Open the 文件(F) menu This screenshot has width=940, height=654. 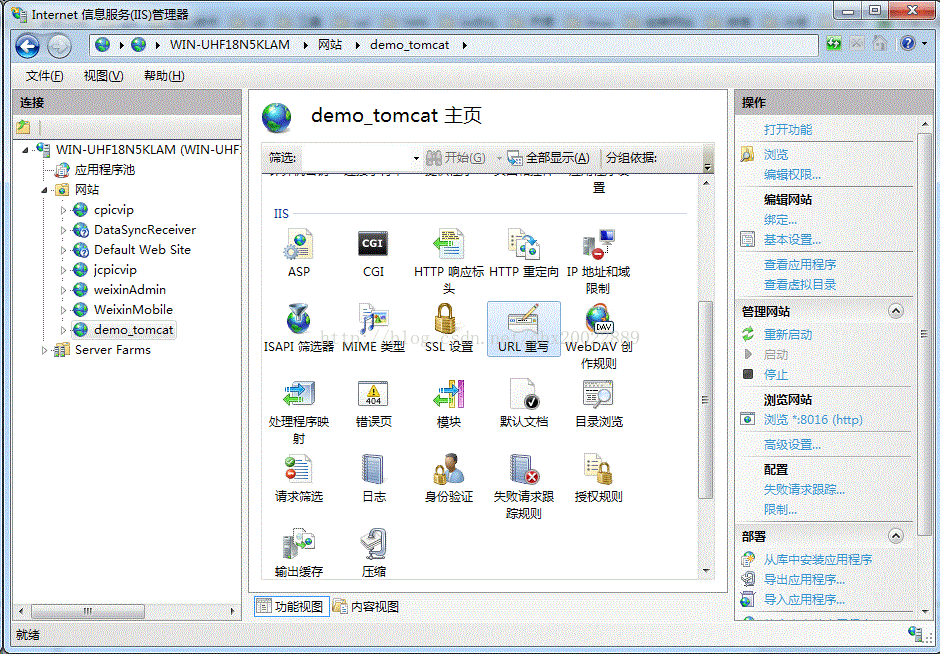pyautogui.click(x=45, y=76)
